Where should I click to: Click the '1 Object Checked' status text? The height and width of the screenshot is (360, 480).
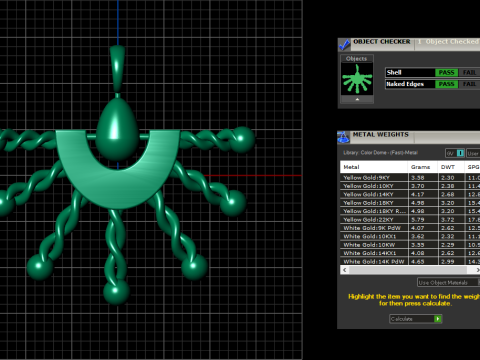click(x=448, y=42)
